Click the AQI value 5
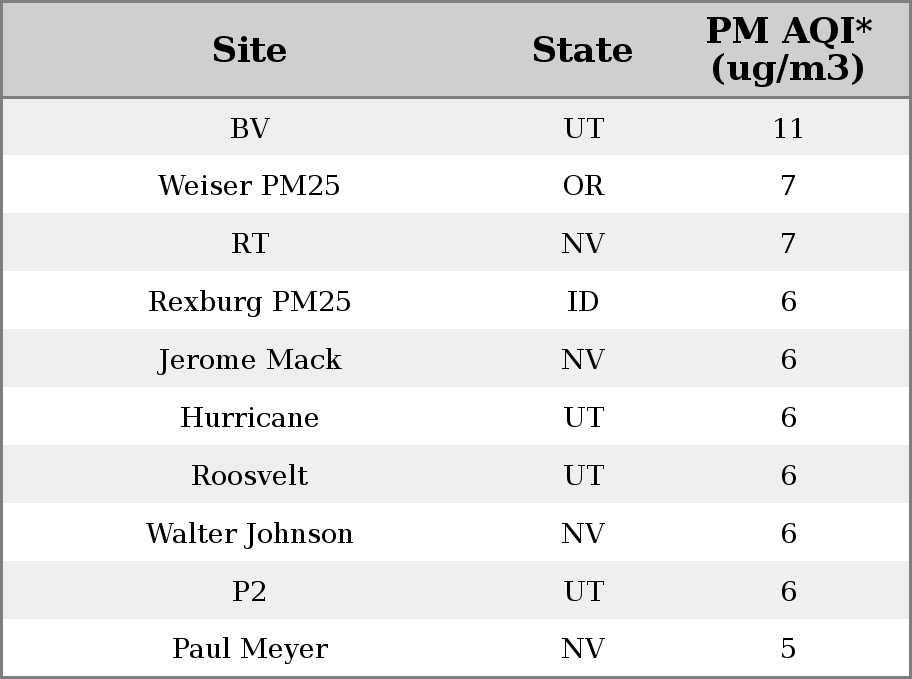Image resolution: width=912 pixels, height=679 pixels. click(789, 649)
